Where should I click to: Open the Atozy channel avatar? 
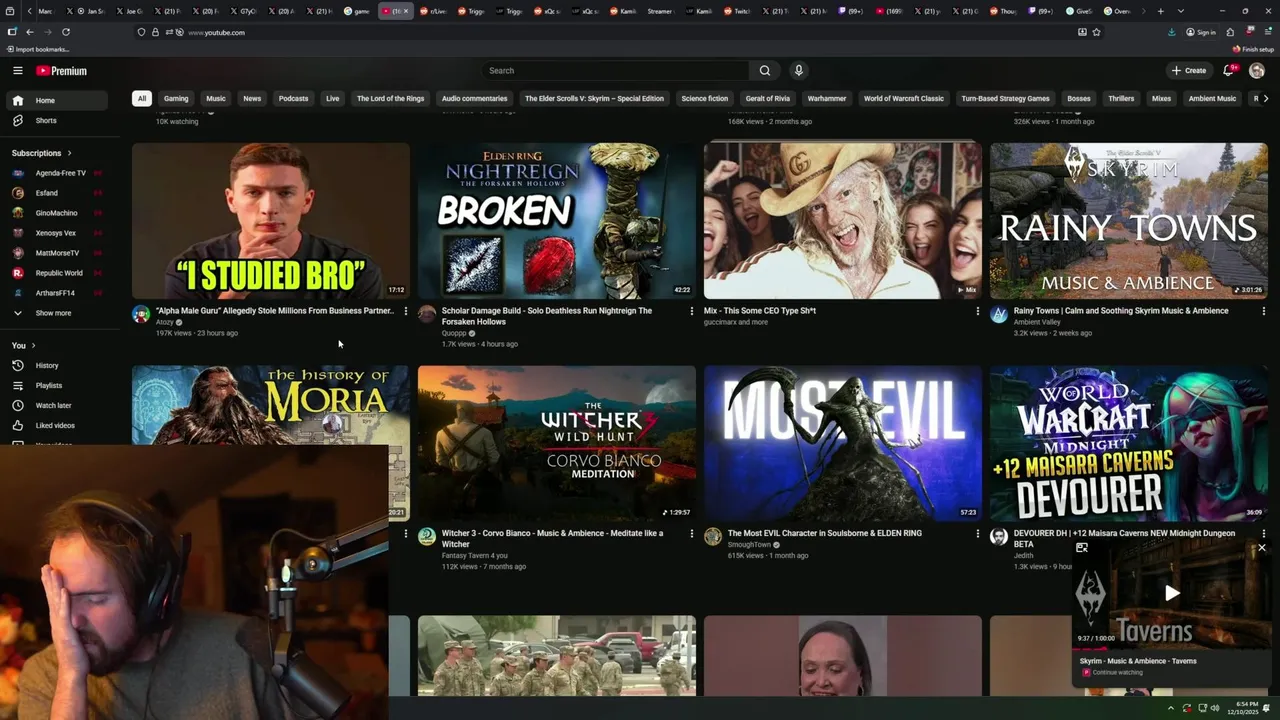click(x=141, y=315)
